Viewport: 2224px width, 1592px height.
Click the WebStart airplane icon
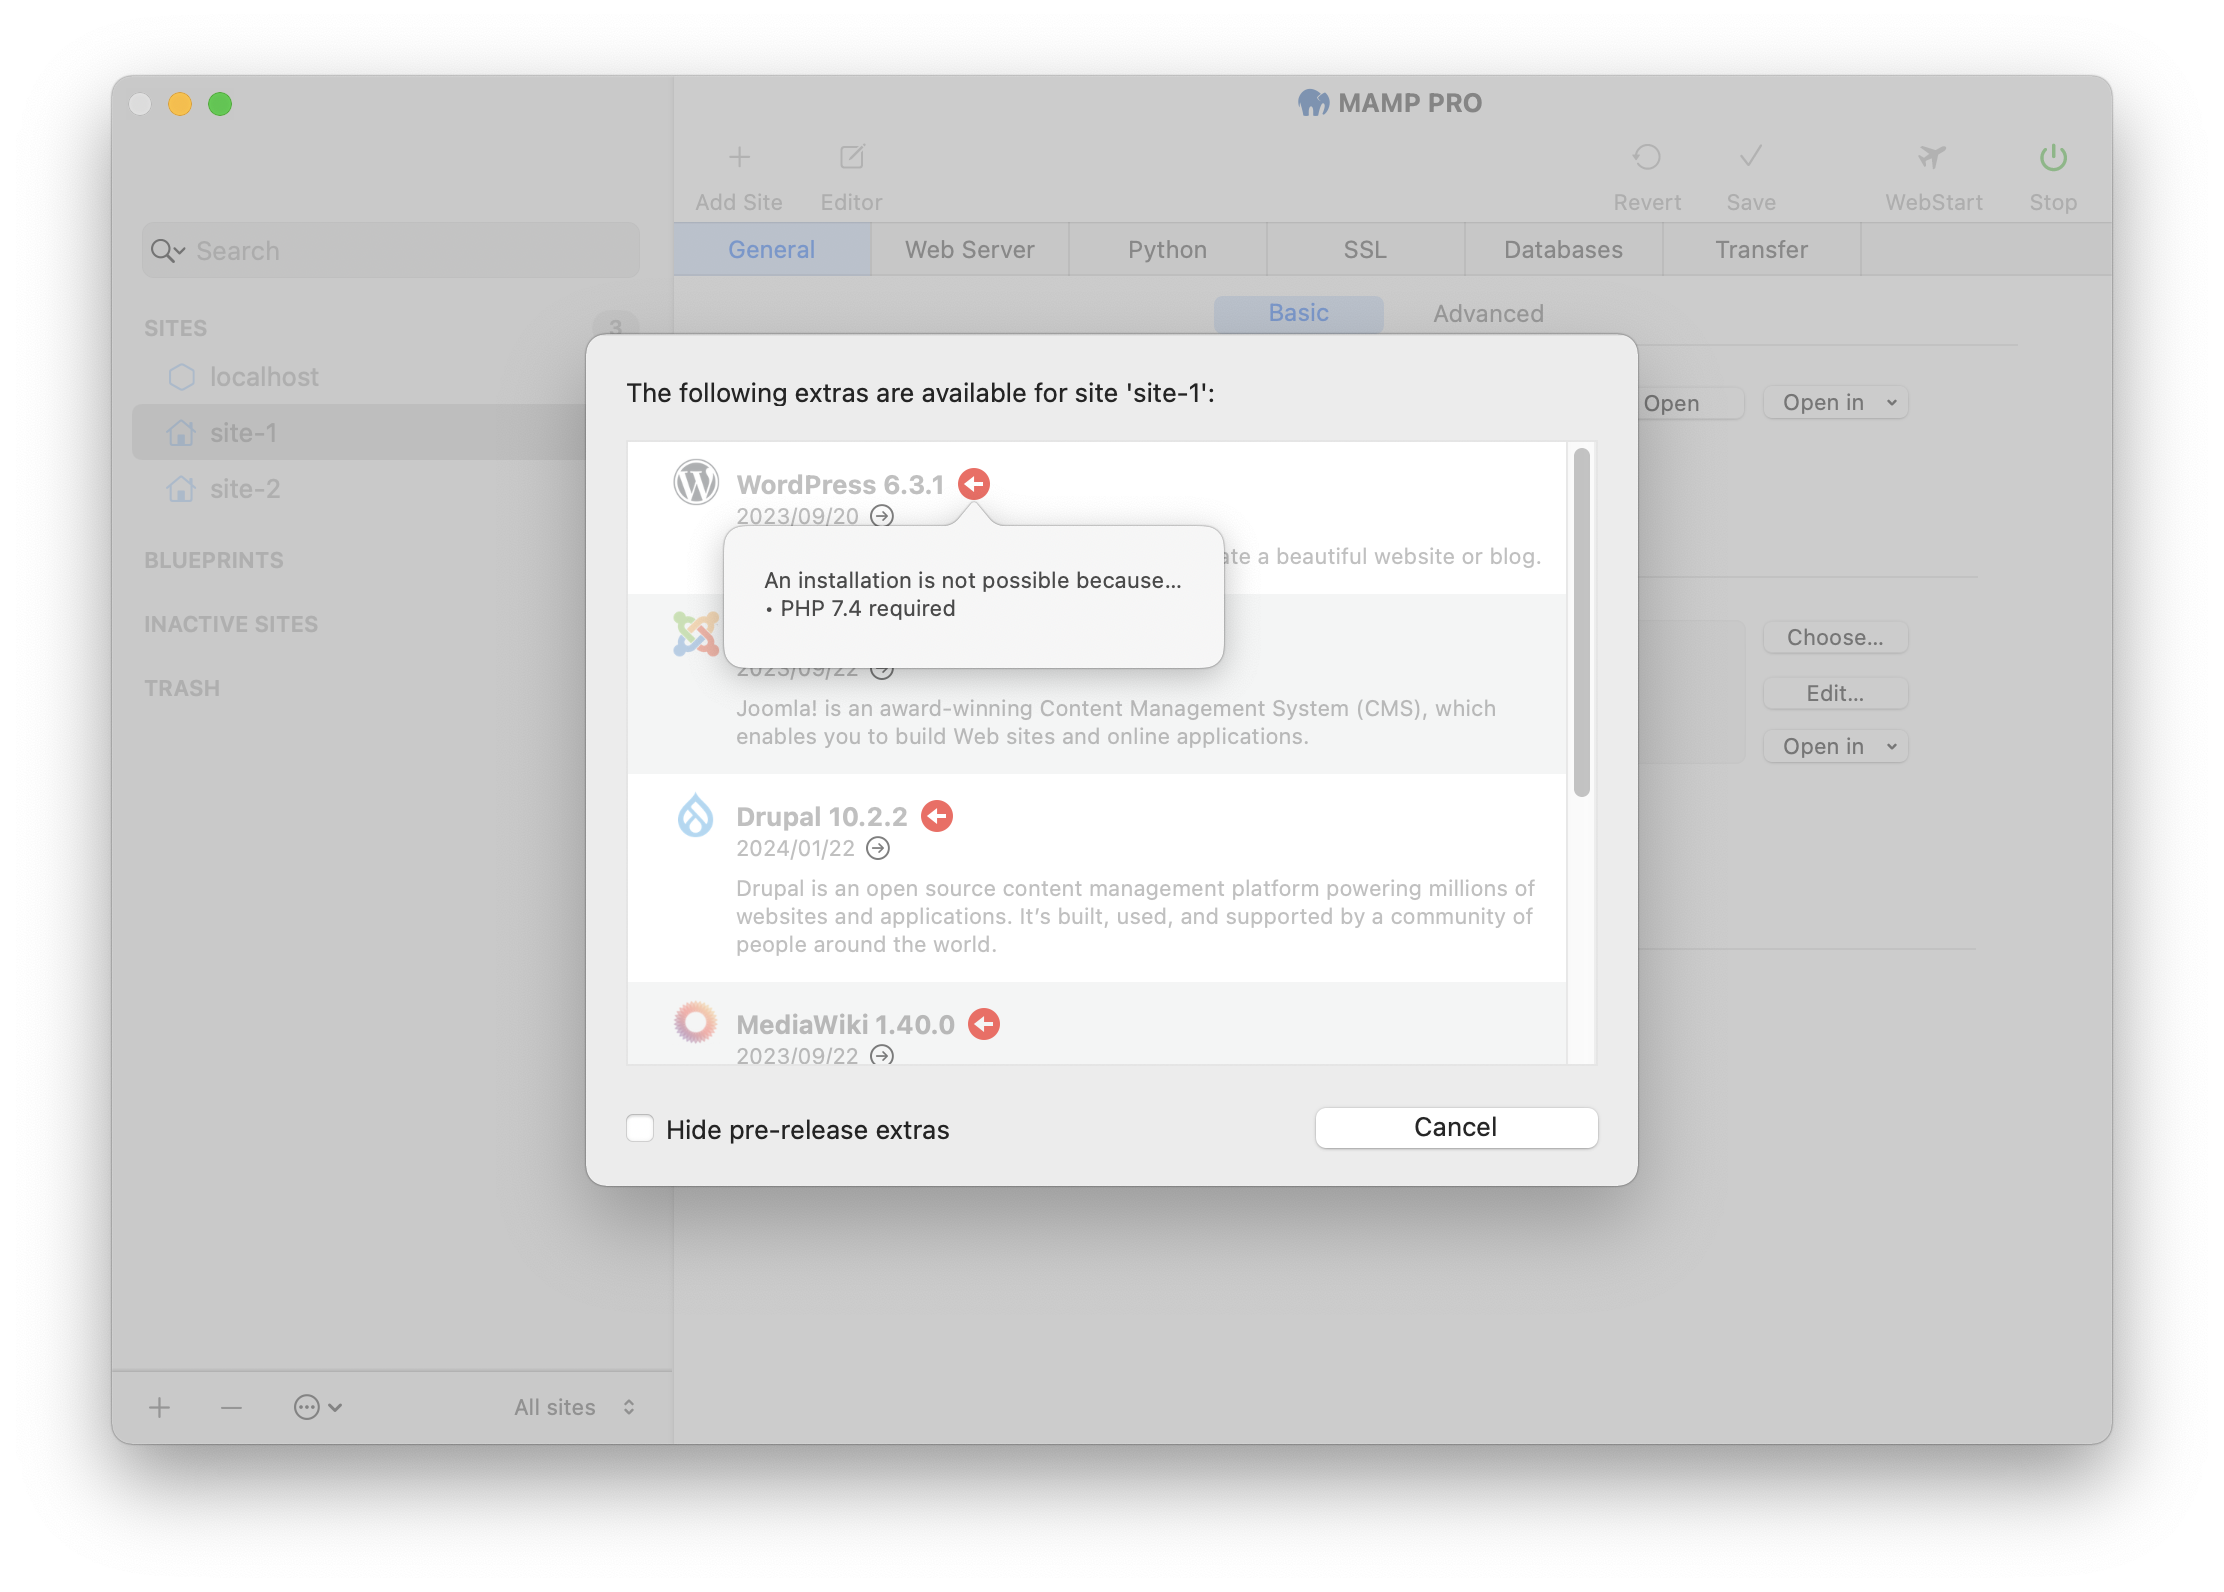(x=1932, y=157)
